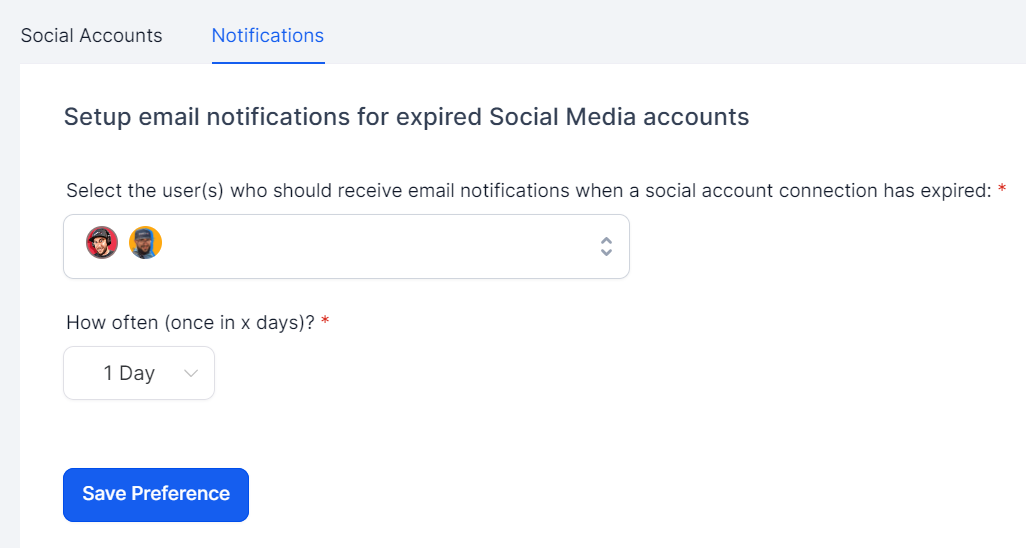Click the second user avatar with orange background

coord(145,243)
